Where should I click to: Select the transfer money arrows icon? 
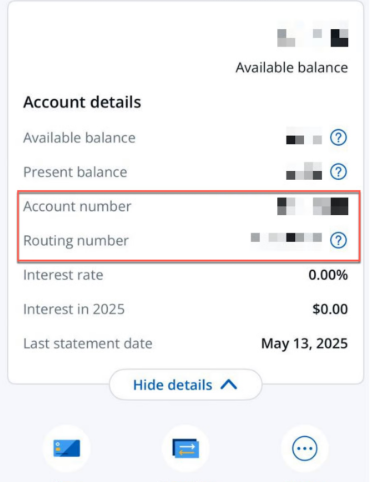click(186, 448)
